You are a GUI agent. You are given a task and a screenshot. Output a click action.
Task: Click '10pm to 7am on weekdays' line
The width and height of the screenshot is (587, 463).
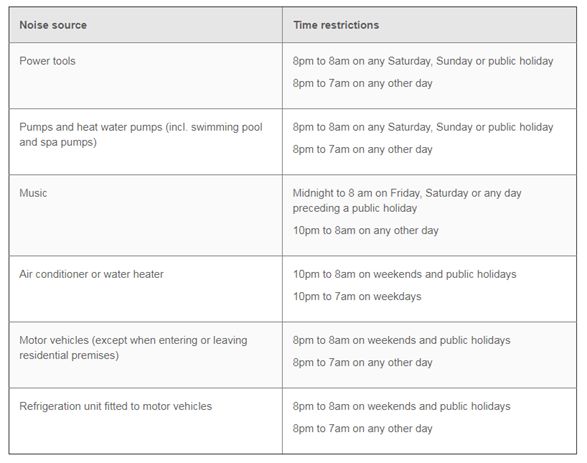(357, 296)
